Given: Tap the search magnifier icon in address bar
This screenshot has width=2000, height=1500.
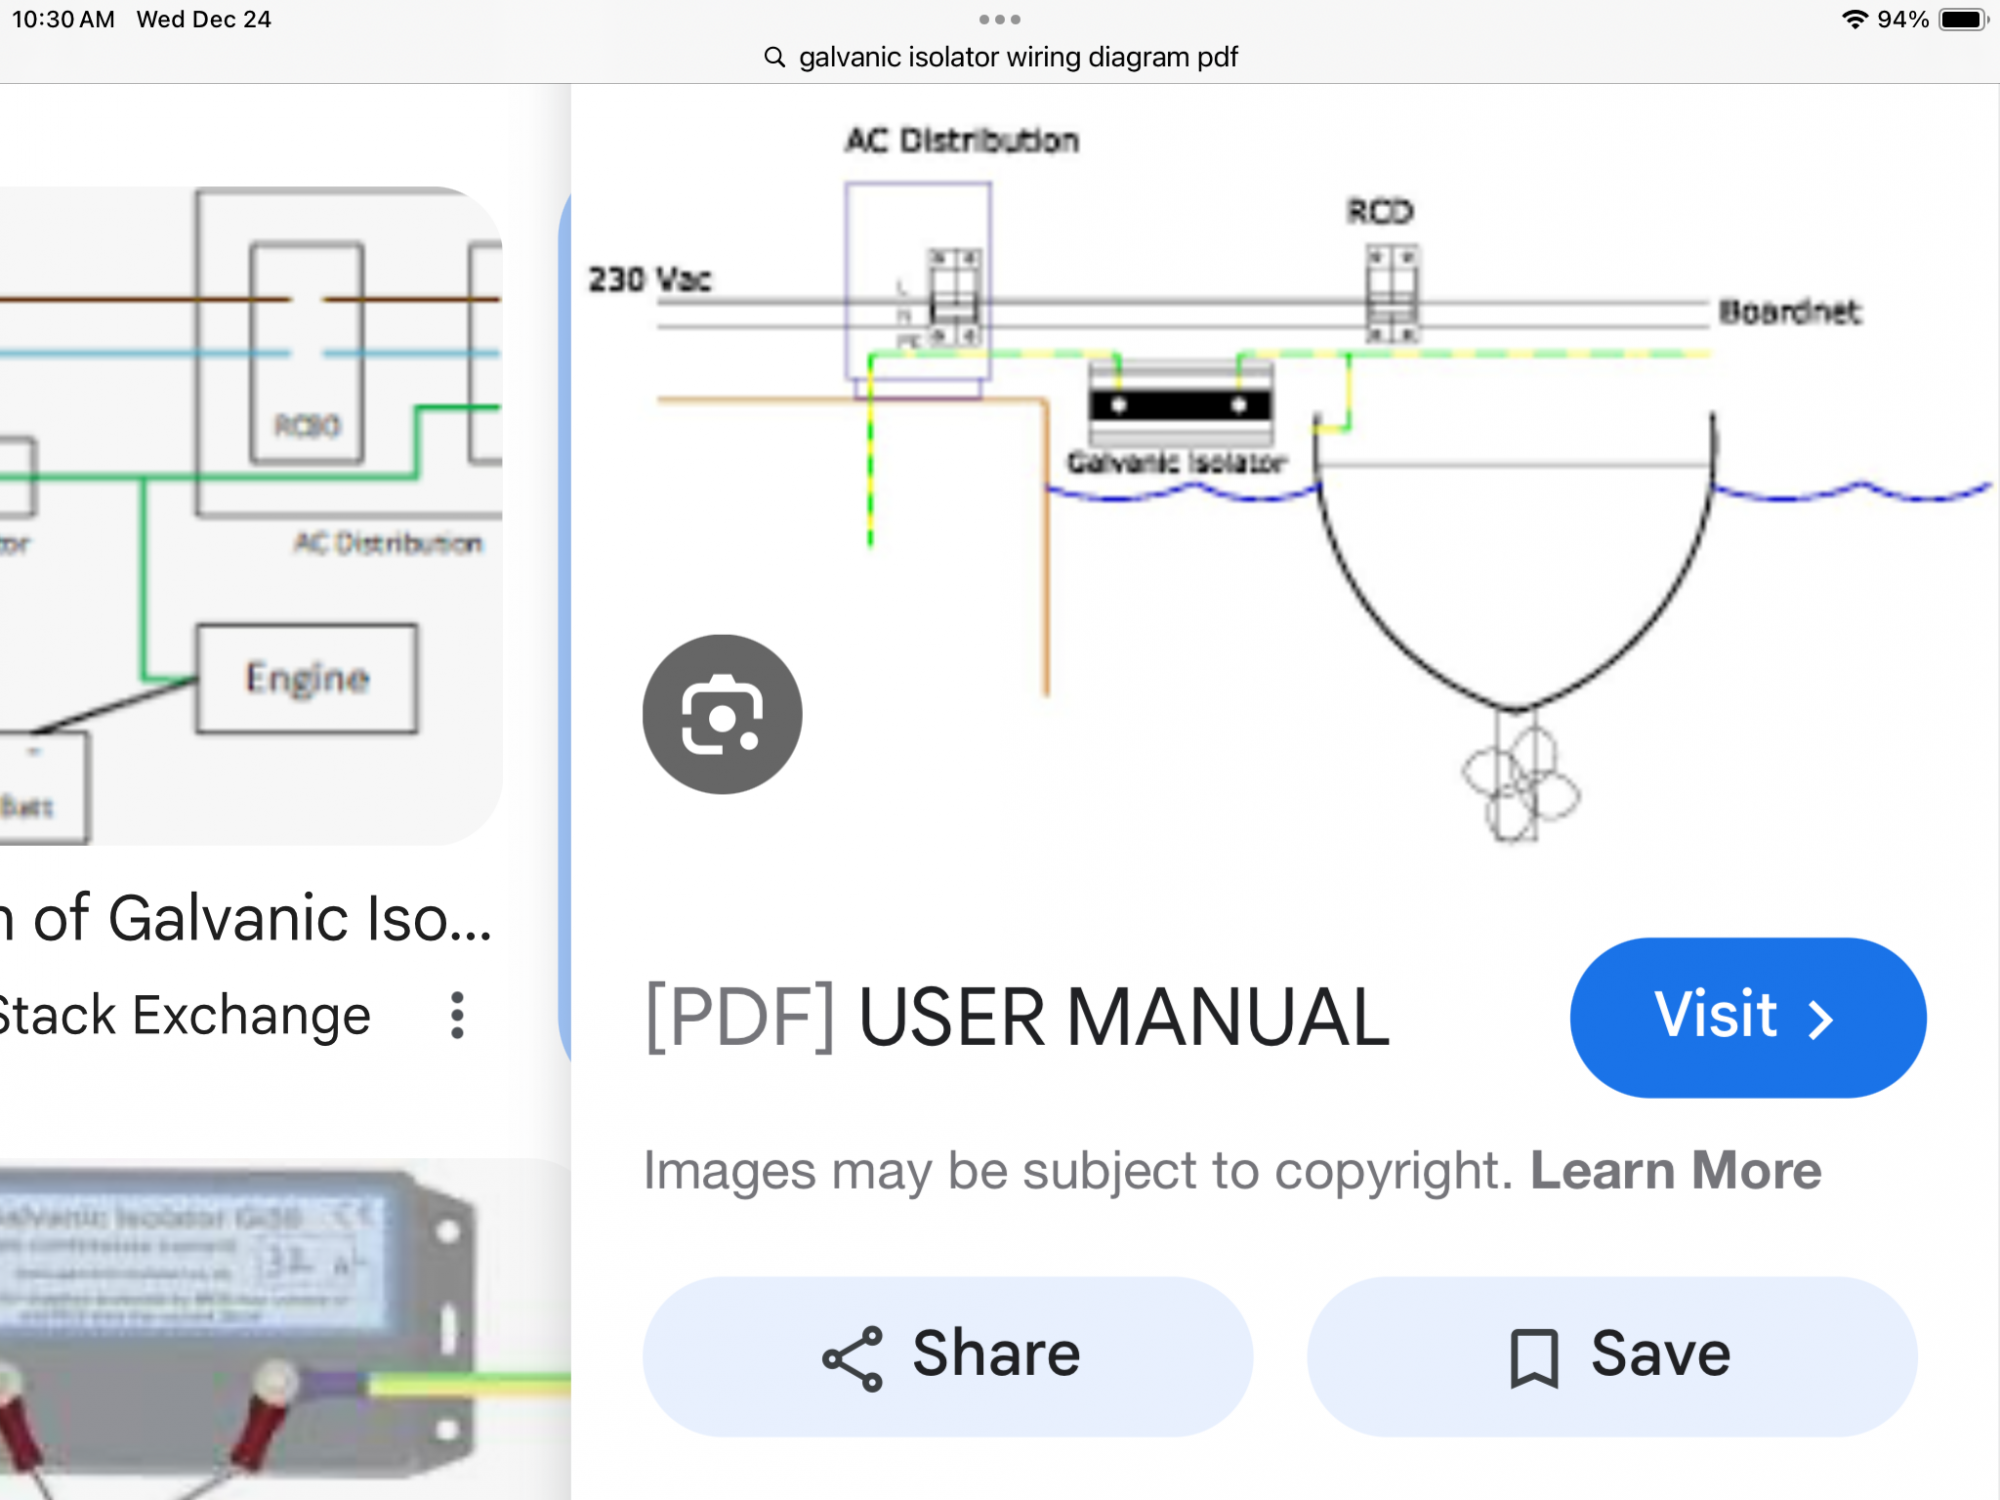Looking at the screenshot, I should pyautogui.click(x=774, y=57).
